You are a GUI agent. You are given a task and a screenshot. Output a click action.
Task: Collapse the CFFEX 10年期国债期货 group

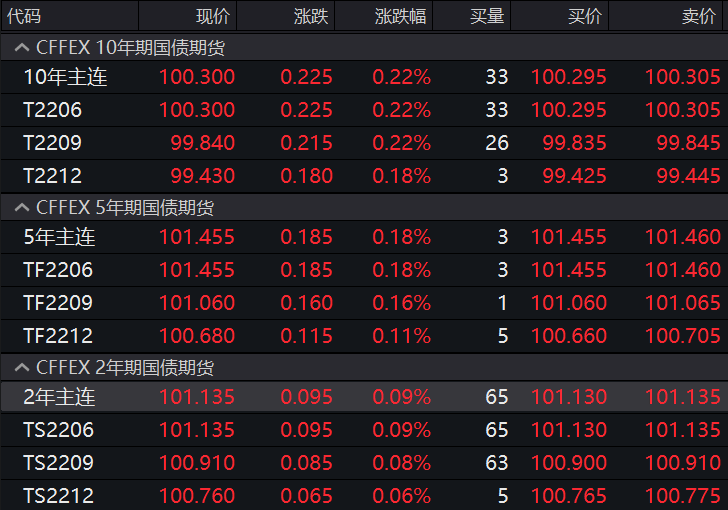point(21,47)
